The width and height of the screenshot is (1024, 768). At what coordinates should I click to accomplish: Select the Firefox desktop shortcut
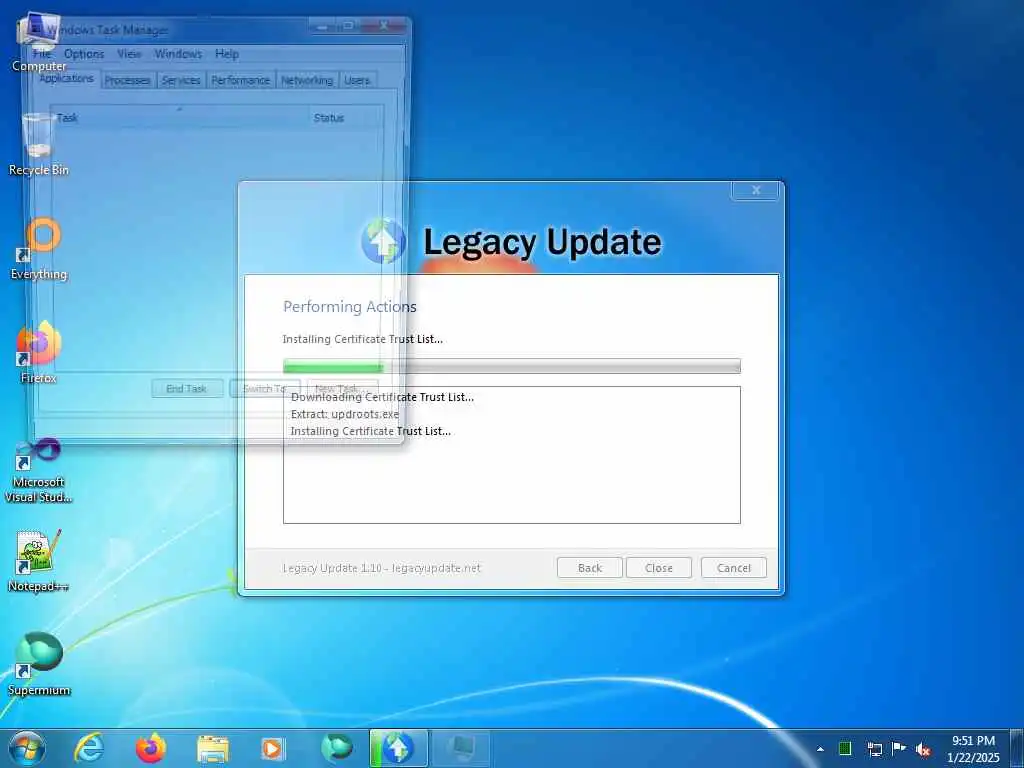pos(39,352)
